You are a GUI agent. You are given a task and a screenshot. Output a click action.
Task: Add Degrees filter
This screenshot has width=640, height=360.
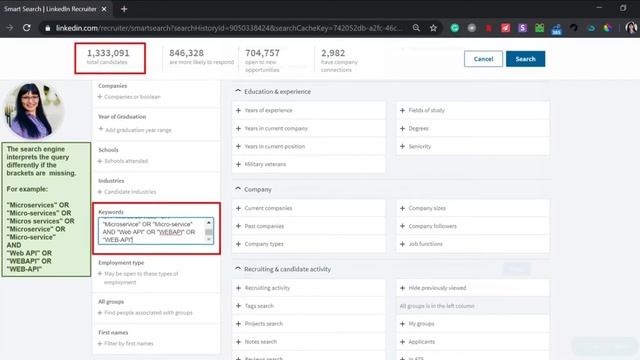pyautogui.click(x=473, y=128)
